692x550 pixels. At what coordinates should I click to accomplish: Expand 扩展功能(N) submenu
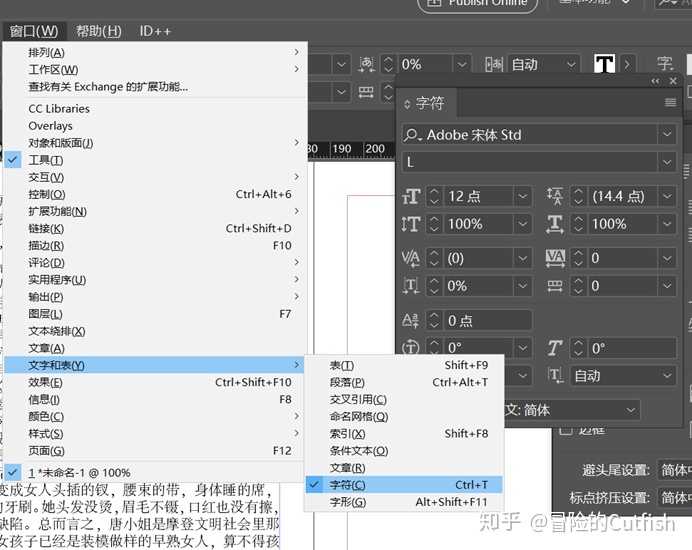tap(154, 211)
